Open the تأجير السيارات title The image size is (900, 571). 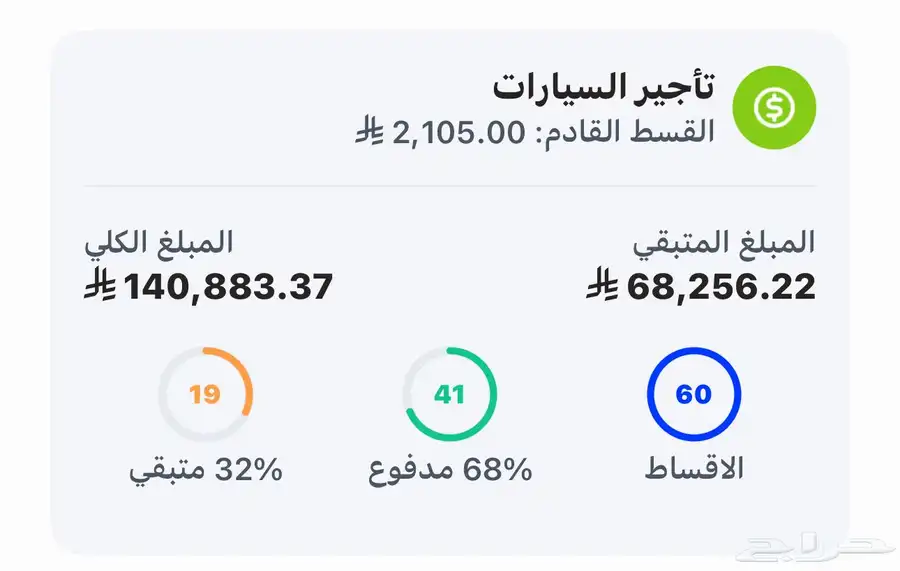coord(603,87)
